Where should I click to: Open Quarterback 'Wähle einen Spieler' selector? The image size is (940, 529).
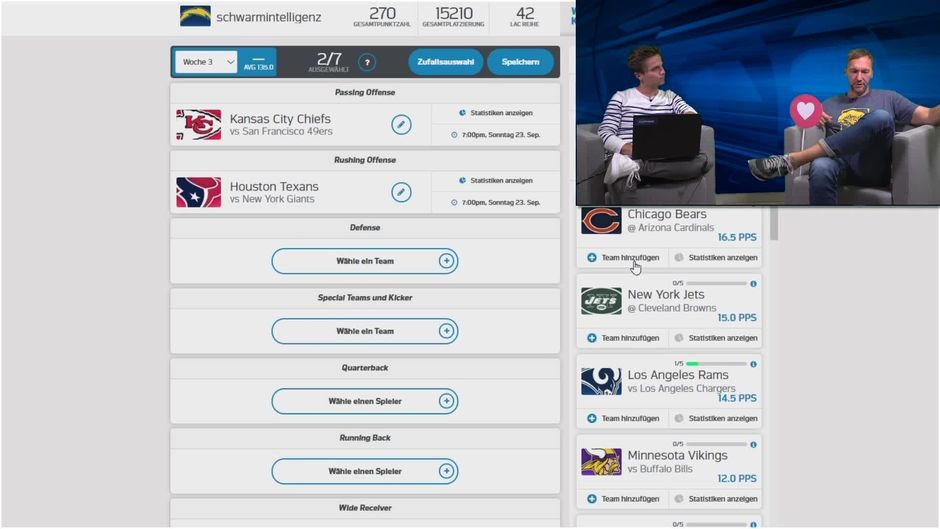click(364, 401)
